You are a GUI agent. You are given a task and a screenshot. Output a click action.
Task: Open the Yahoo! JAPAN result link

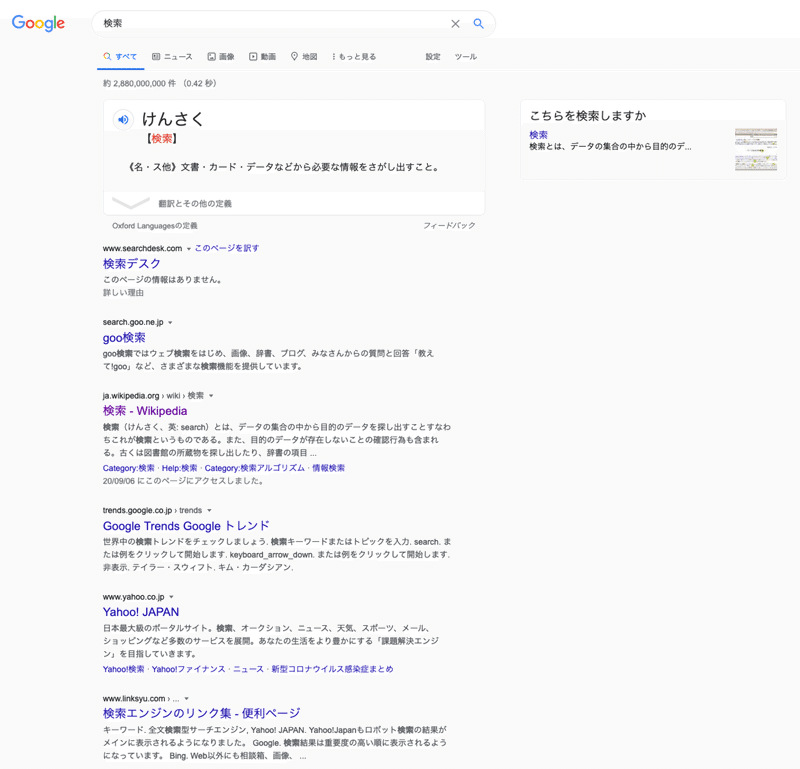click(140, 611)
